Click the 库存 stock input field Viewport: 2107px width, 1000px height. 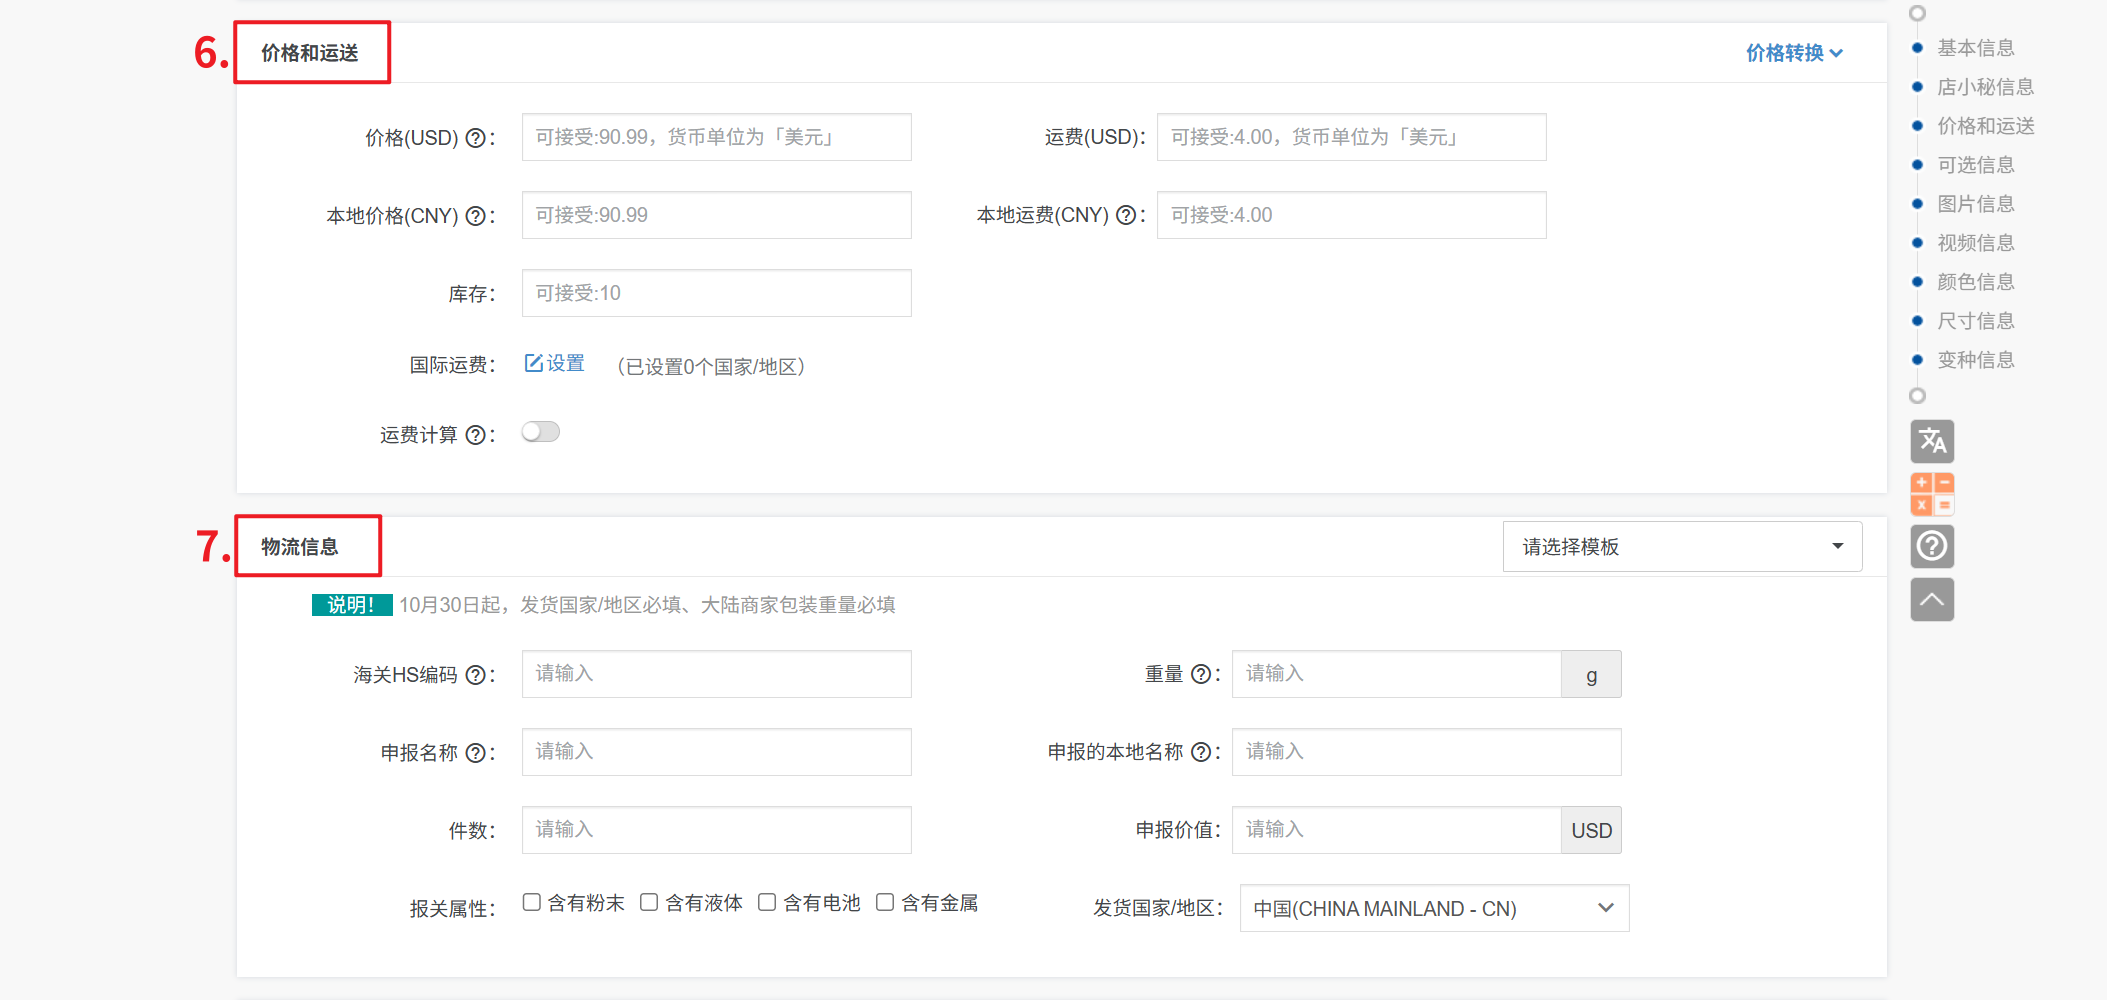pyautogui.click(x=716, y=293)
